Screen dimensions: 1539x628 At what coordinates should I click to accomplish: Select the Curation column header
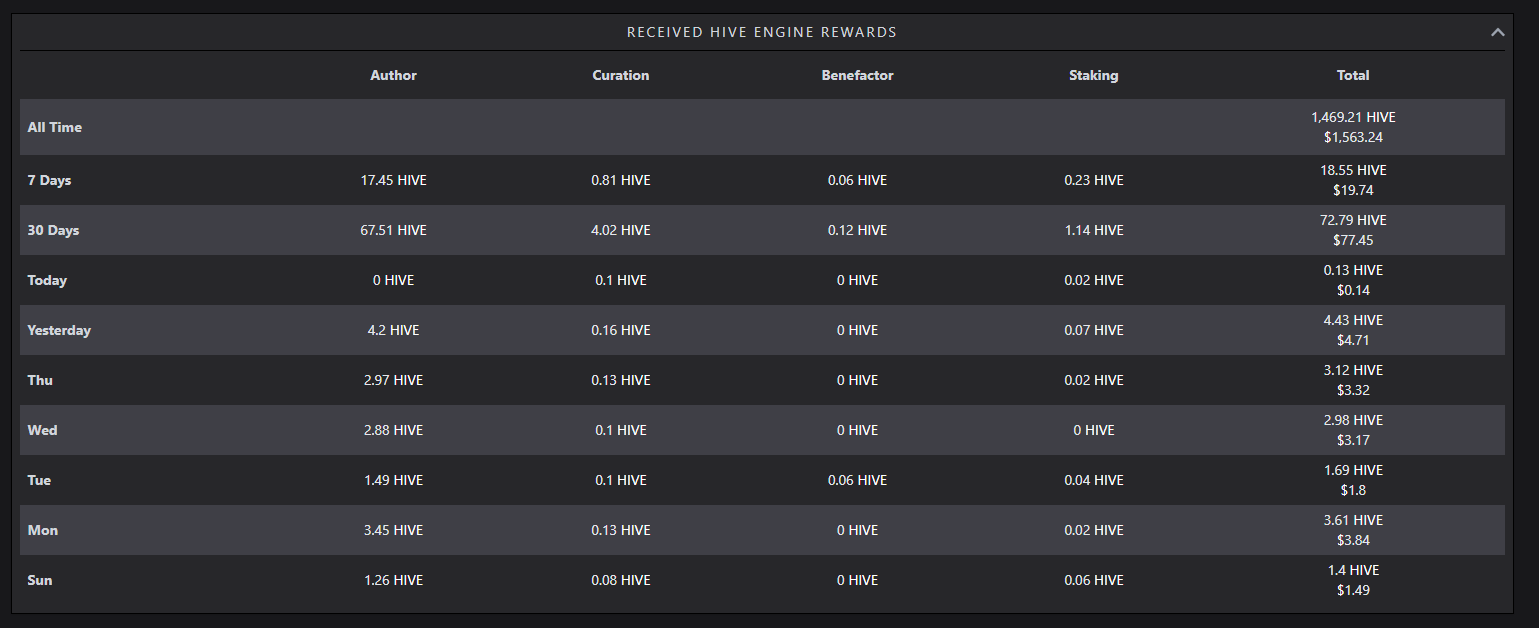[621, 75]
